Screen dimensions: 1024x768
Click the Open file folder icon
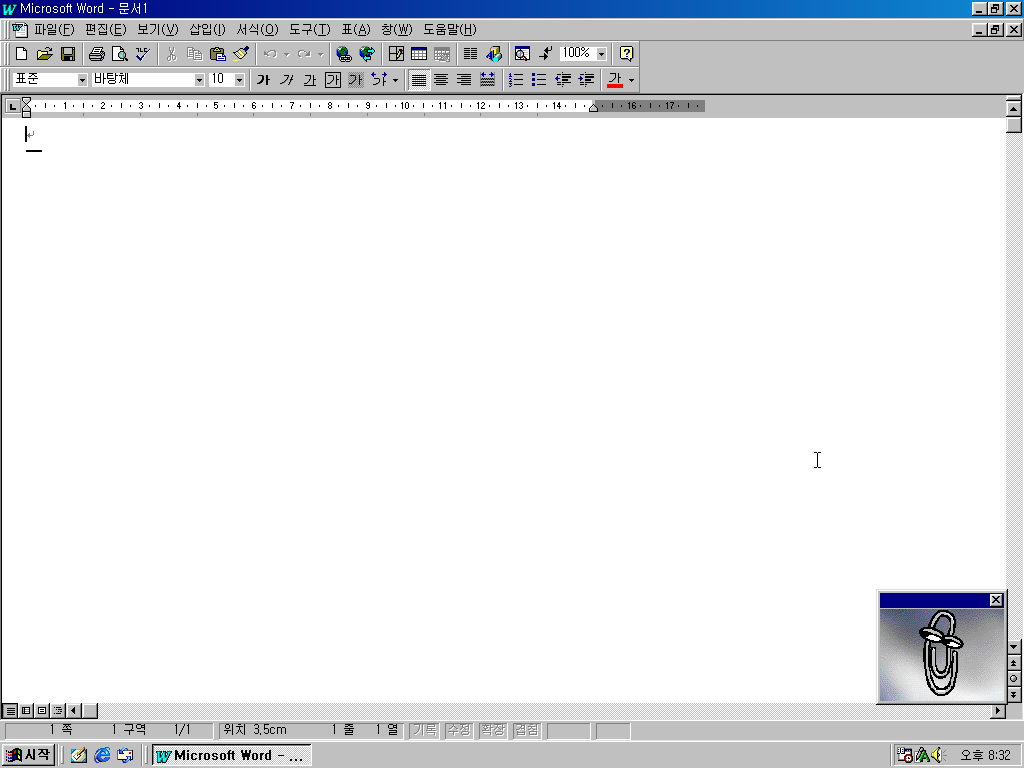point(44,54)
